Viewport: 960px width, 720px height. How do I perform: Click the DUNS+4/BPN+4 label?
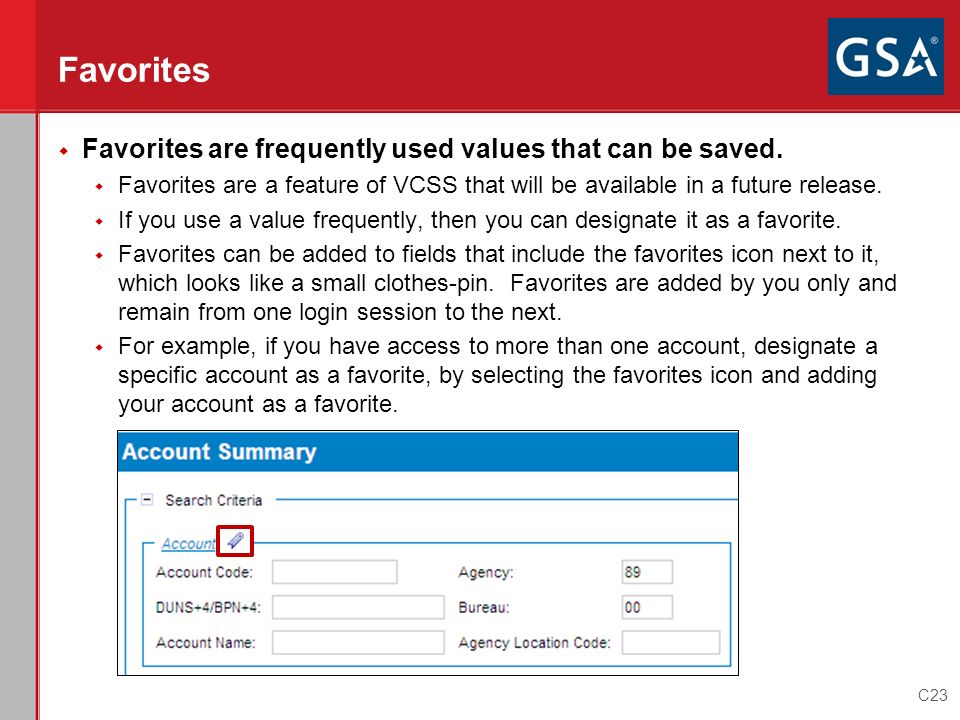208,607
